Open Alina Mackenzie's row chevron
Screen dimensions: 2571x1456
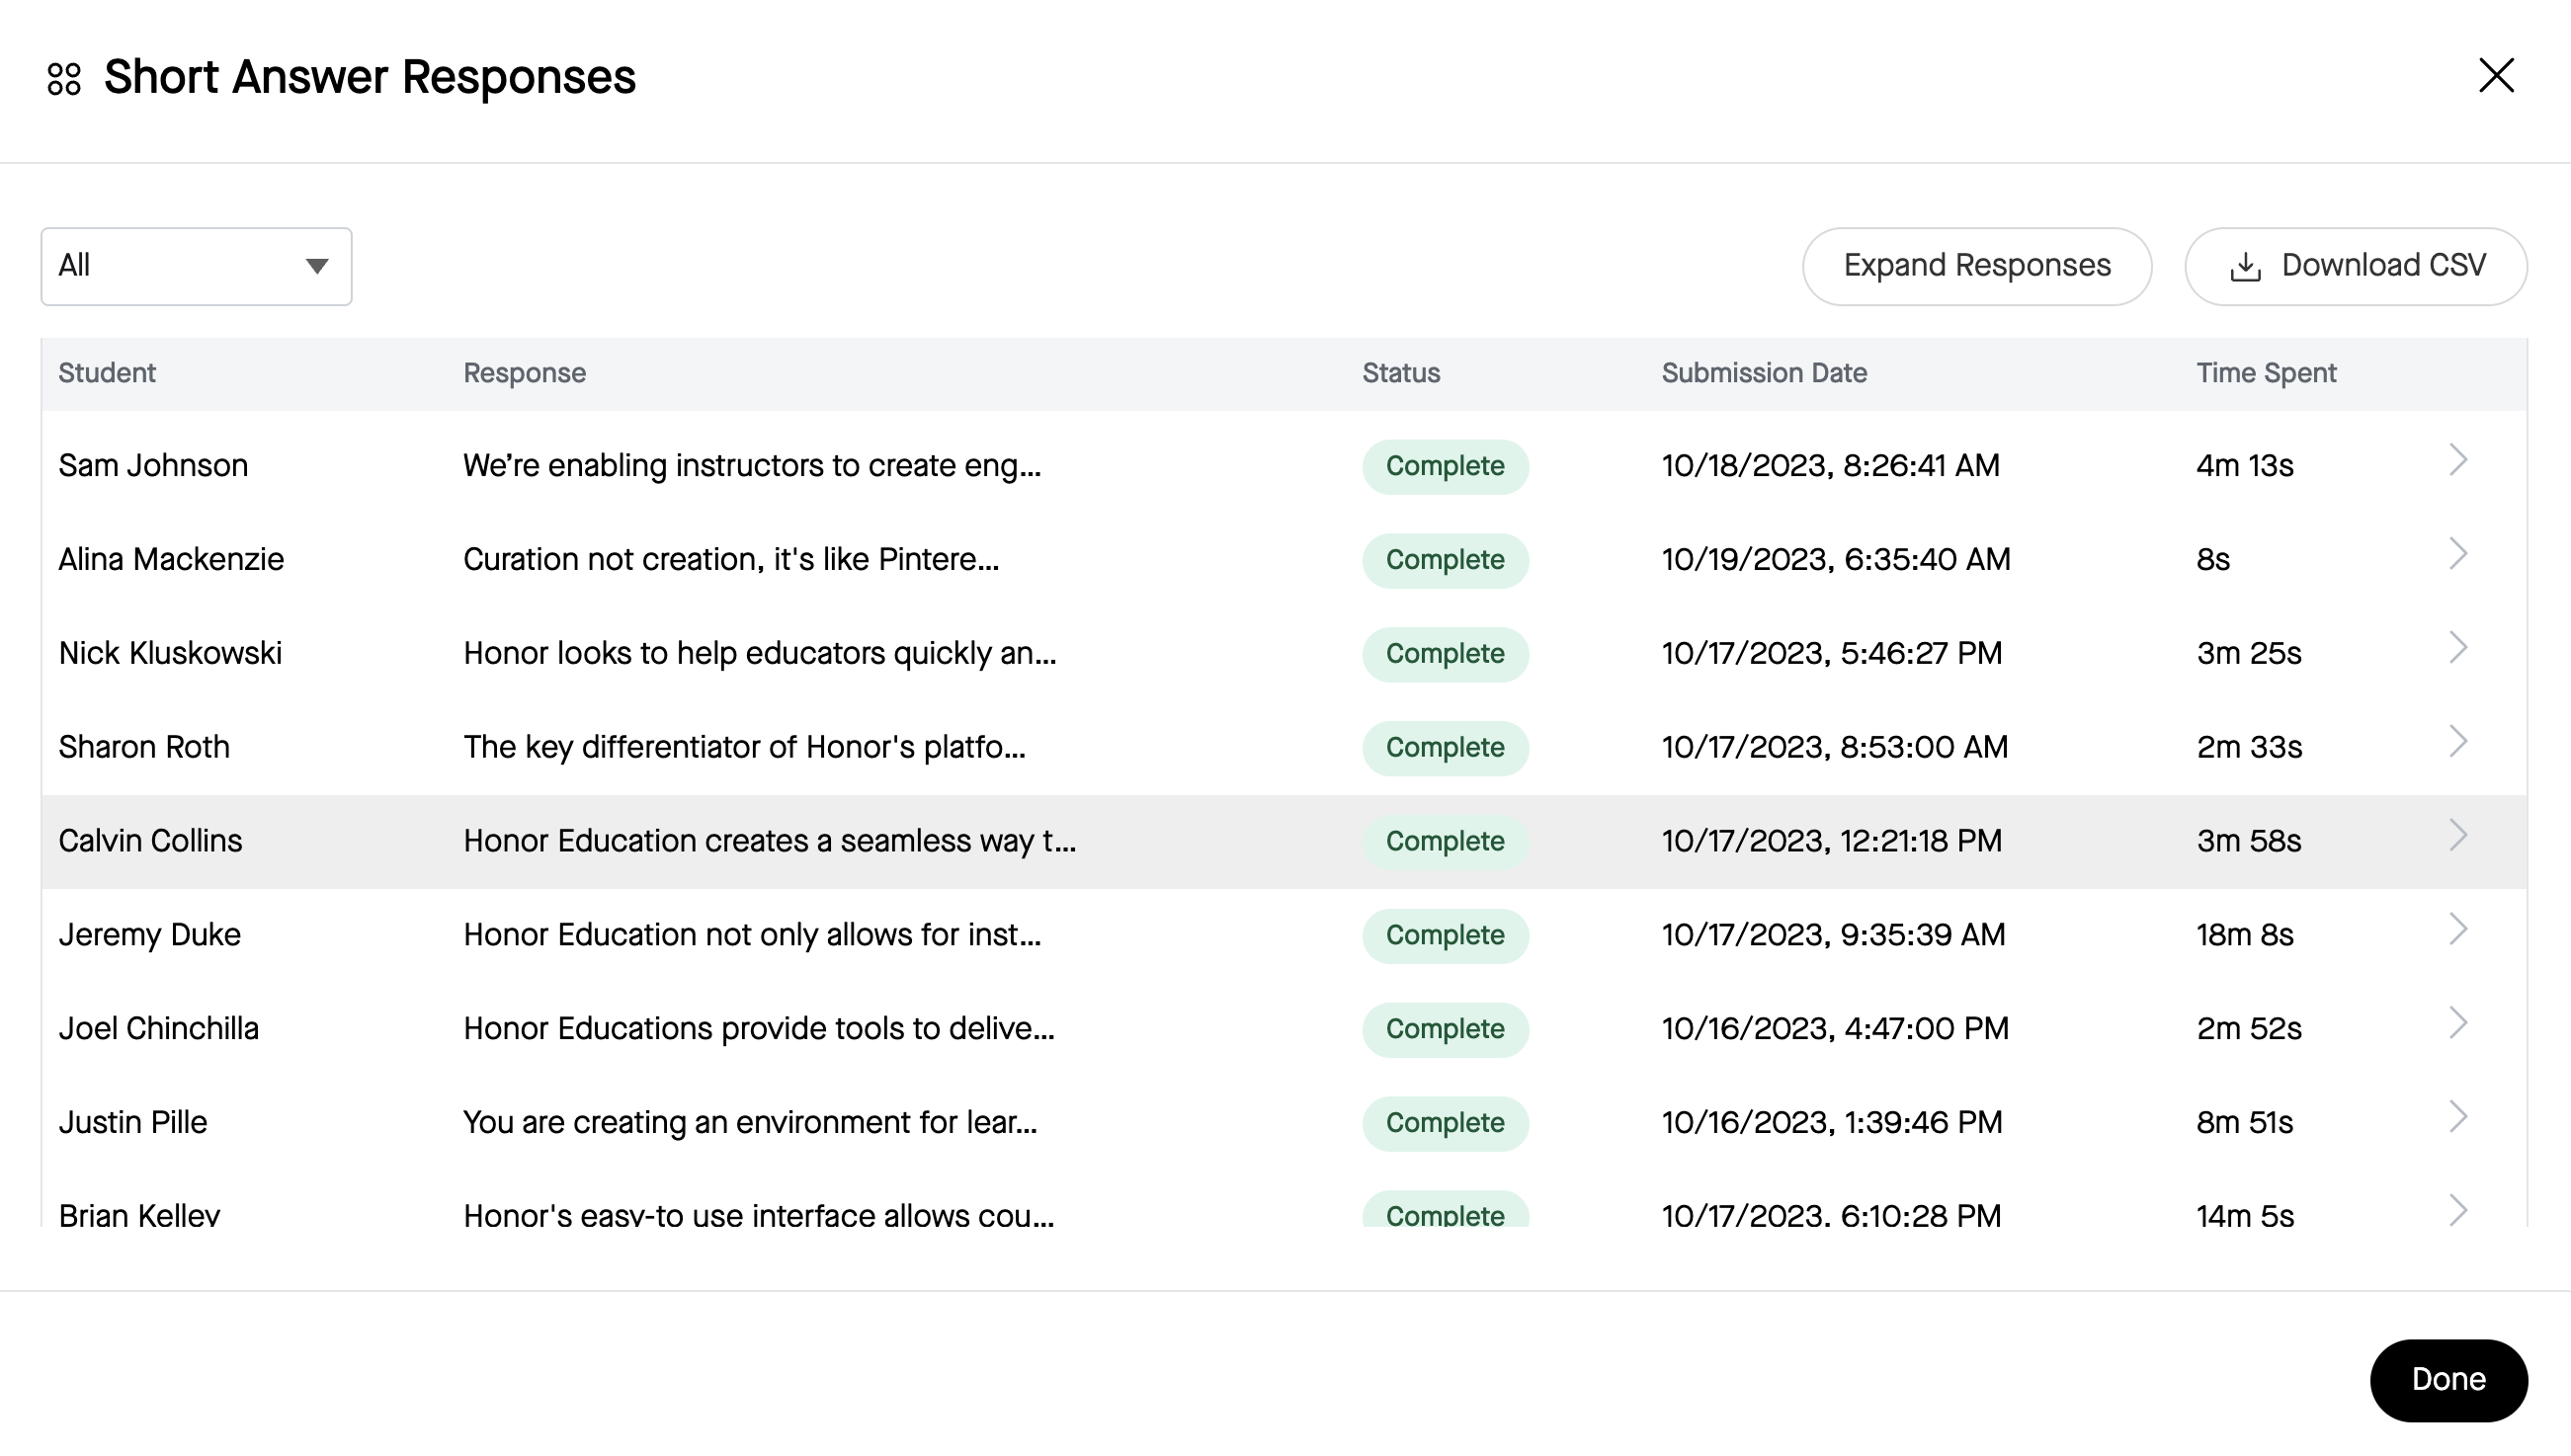click(2458, 554)
